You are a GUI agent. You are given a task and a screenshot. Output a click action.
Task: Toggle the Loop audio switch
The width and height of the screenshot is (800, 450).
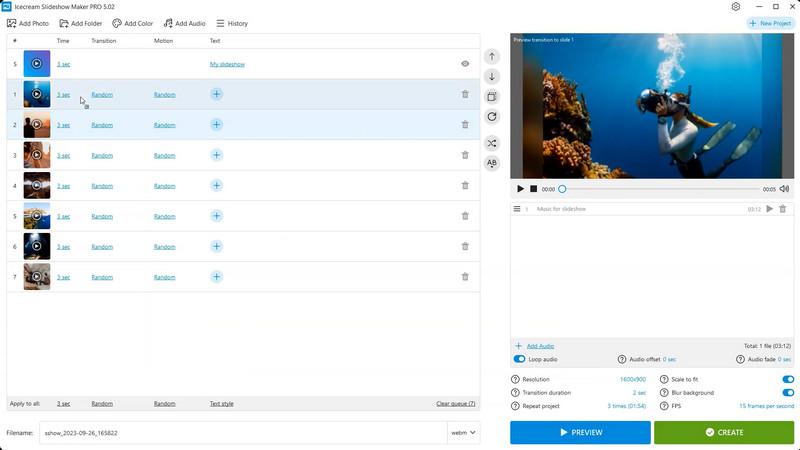tap(520, 359)
